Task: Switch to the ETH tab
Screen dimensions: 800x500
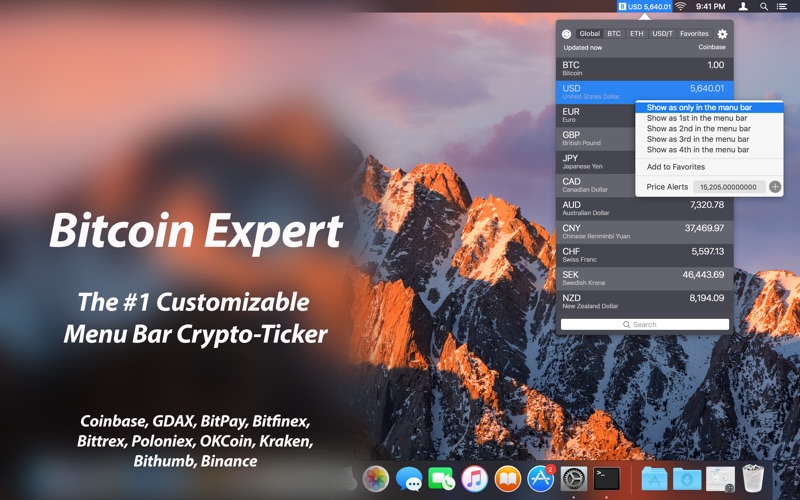Action: (637, 34)
